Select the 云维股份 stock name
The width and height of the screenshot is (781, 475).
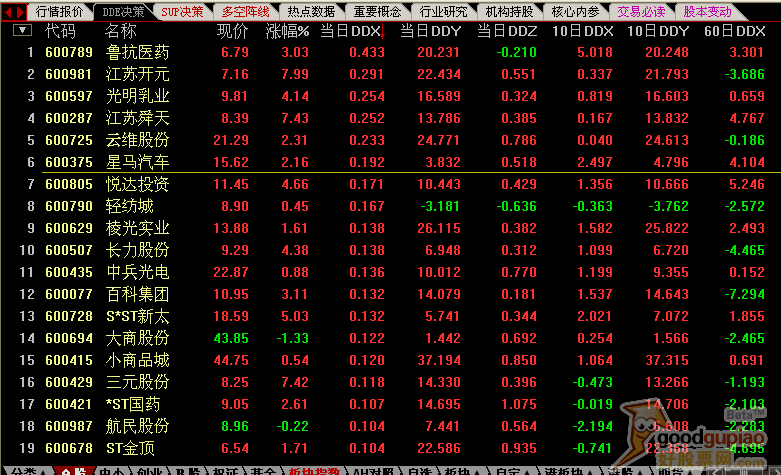pyautogui.click(x=137, y=140)
